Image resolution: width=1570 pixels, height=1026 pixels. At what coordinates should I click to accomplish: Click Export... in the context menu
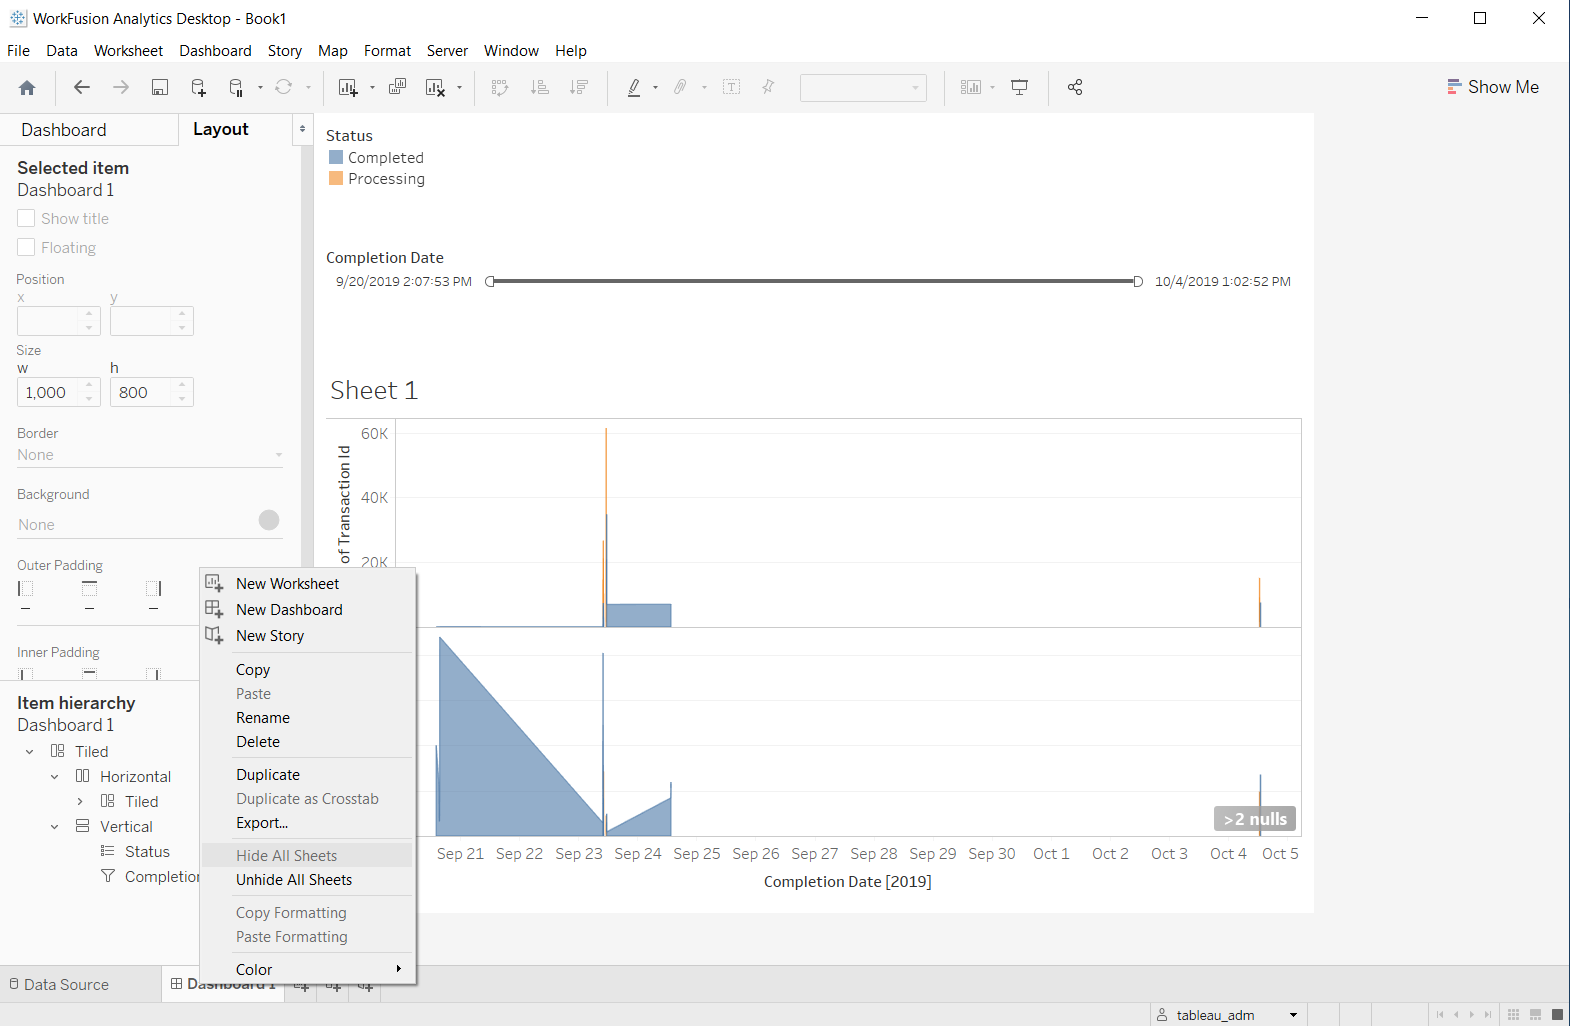click(308, 823)
